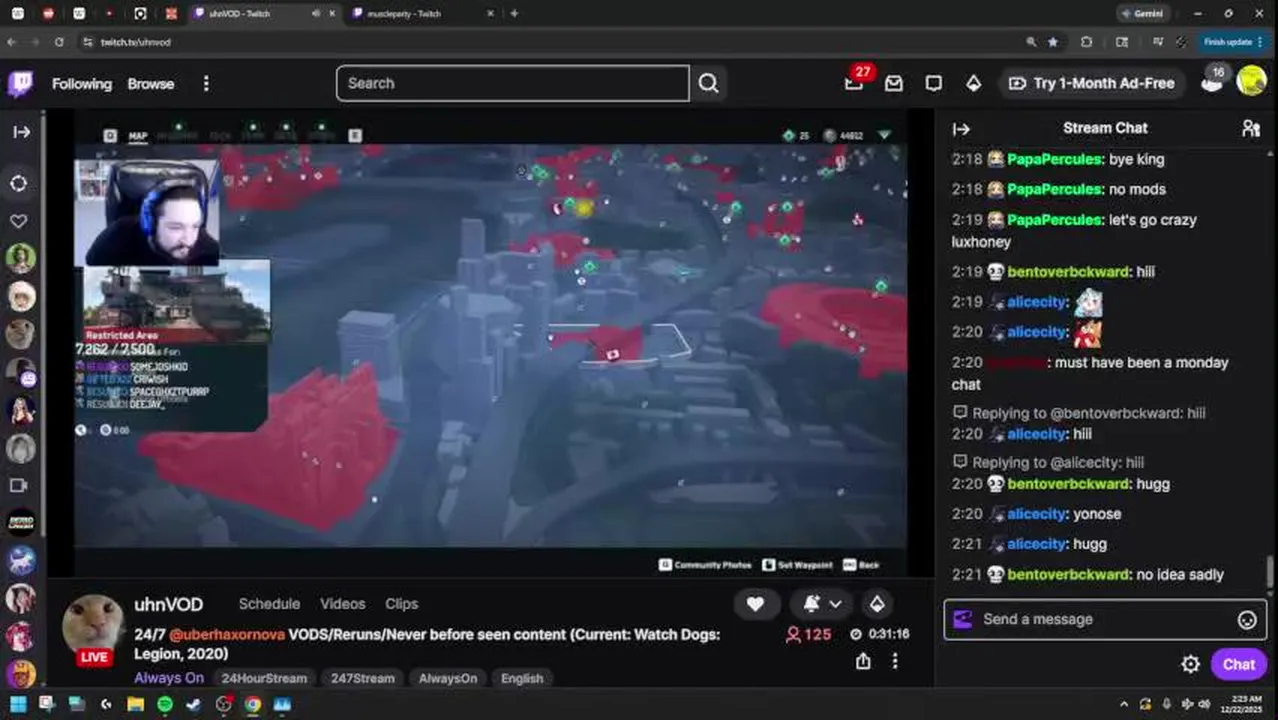Reload the page in browser
Viewport: 1278px width, 720px height.
click(x=59, y=42)
